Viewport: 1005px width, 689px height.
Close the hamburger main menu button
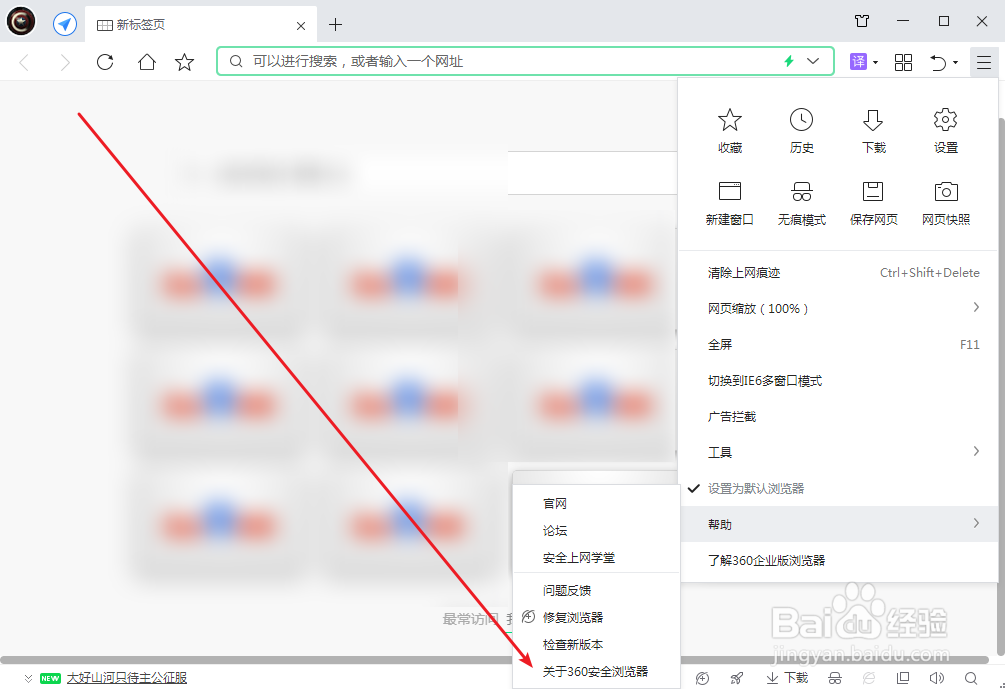pos(984,62)
